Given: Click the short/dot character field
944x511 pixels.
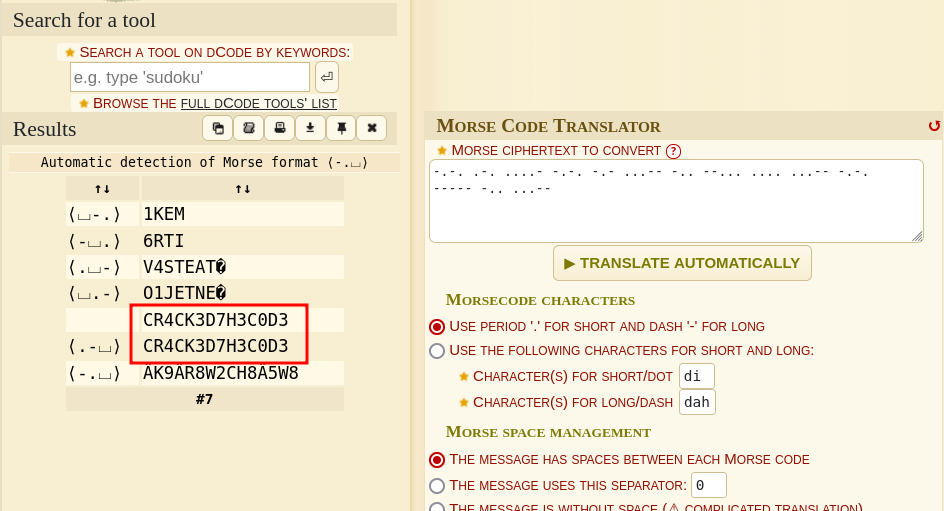Looking at the screenshot, I should (696, 376).
